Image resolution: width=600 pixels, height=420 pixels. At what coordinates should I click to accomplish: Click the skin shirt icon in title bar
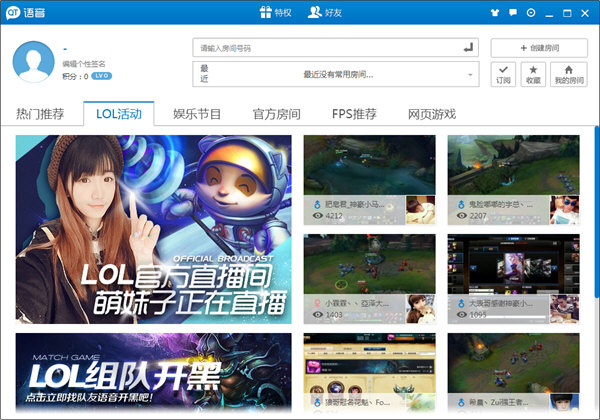(x=493, y=13)
